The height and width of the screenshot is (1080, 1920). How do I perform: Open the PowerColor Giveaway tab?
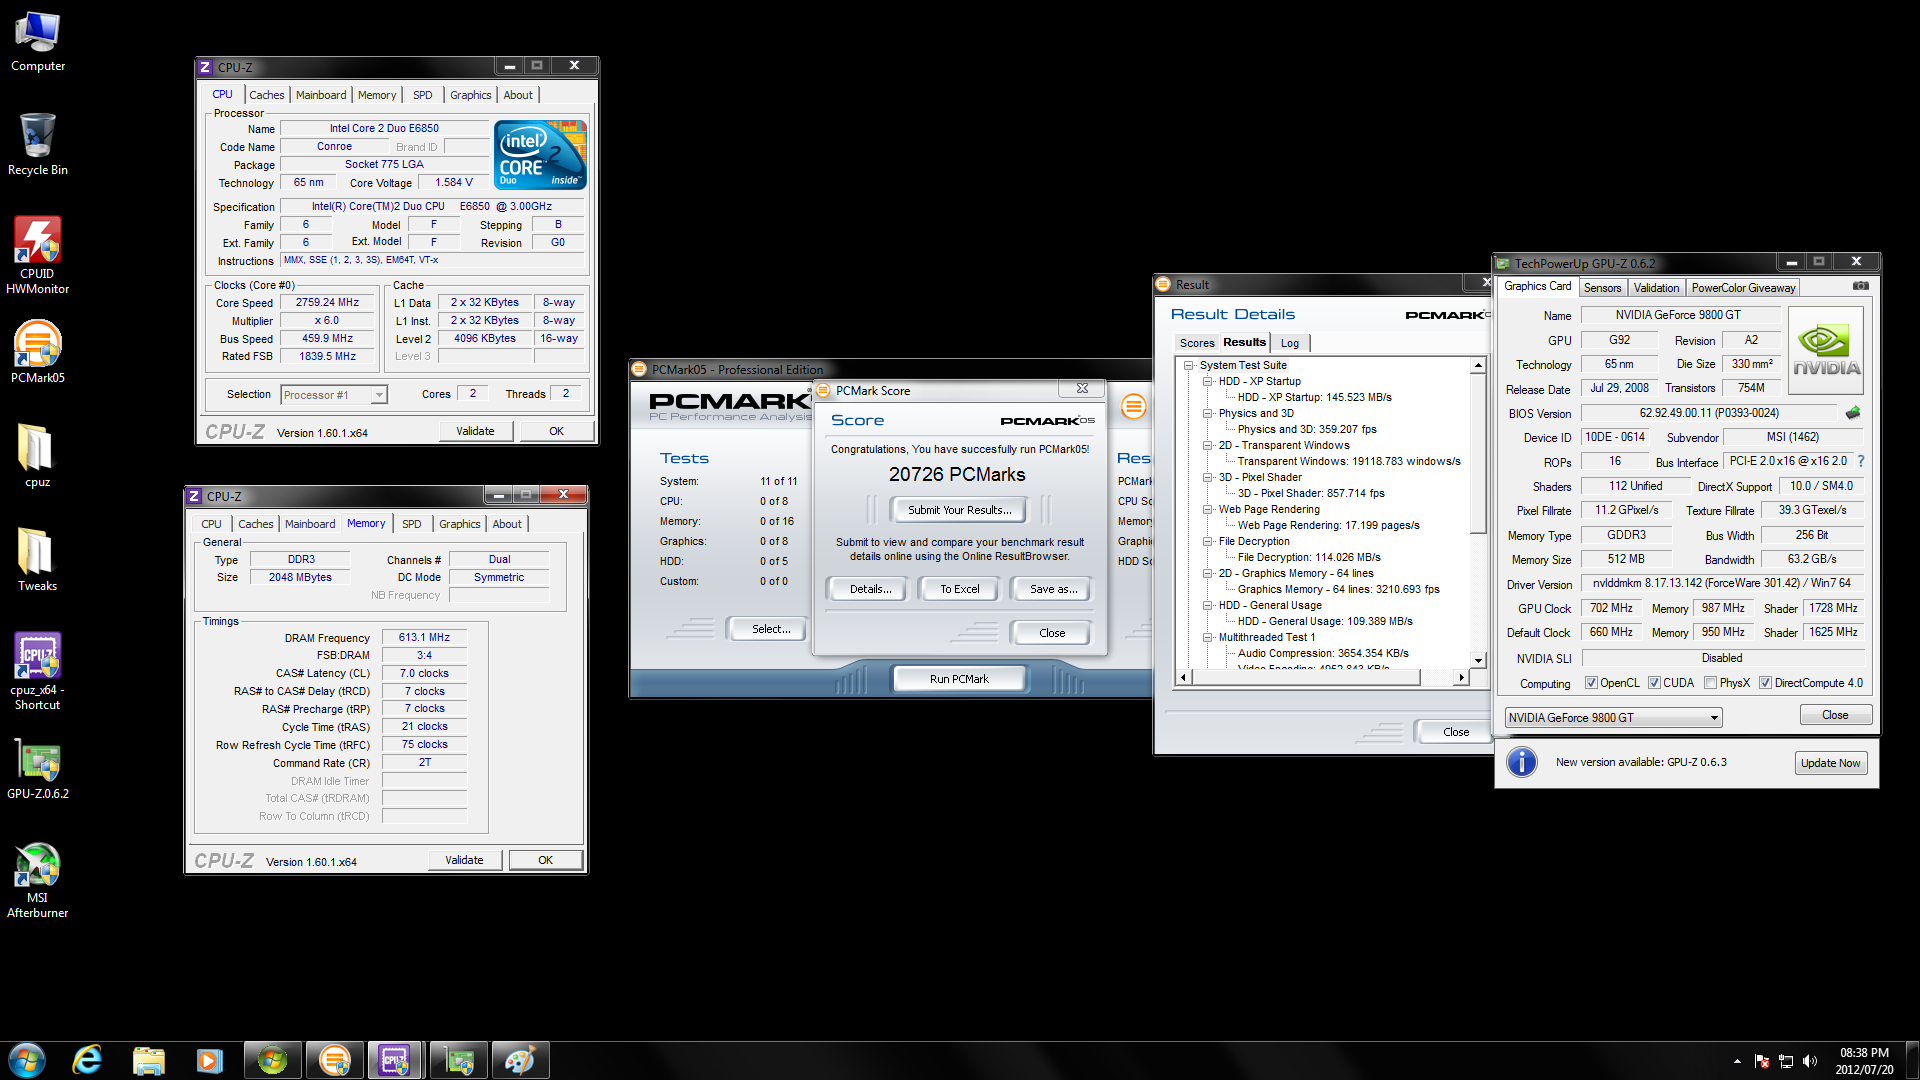point(1743,288)
